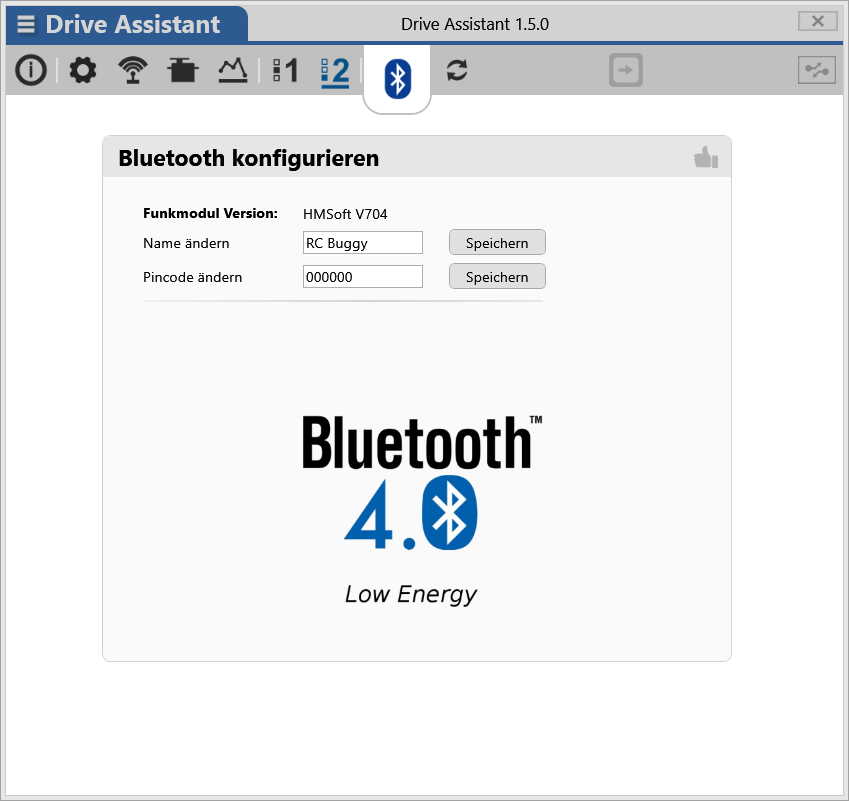Select the Bluetooth tab icon
Image resolution: width=849 pixels, height=801 pixels.
click(x=397, y=79)
